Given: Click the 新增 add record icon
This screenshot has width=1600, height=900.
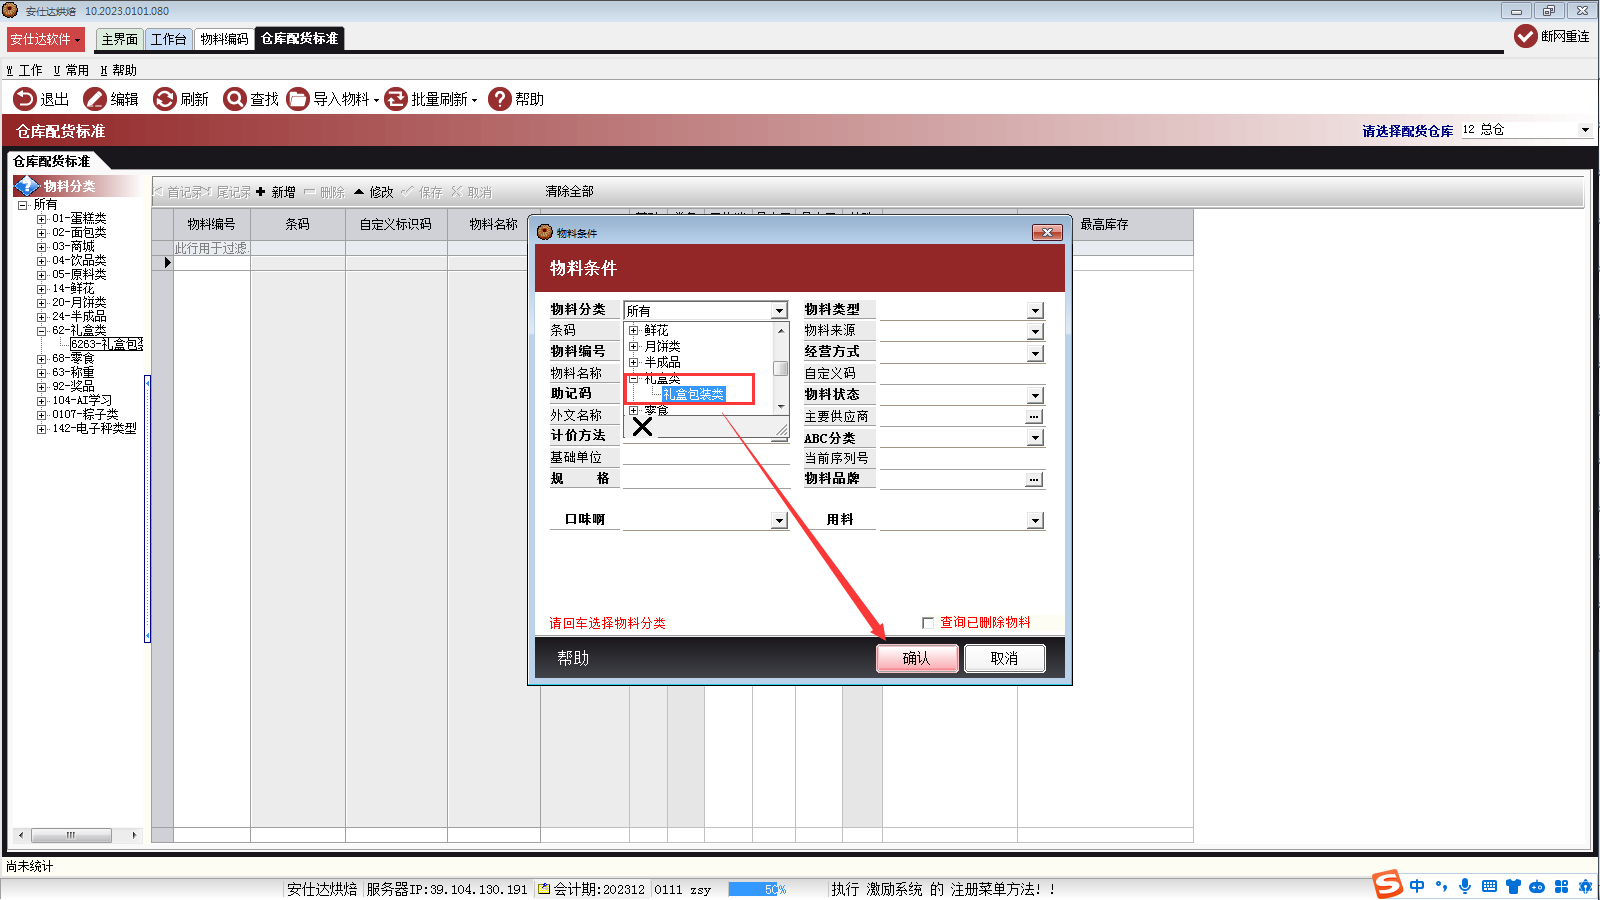Looking at the screenshot, I should point(261,192).
